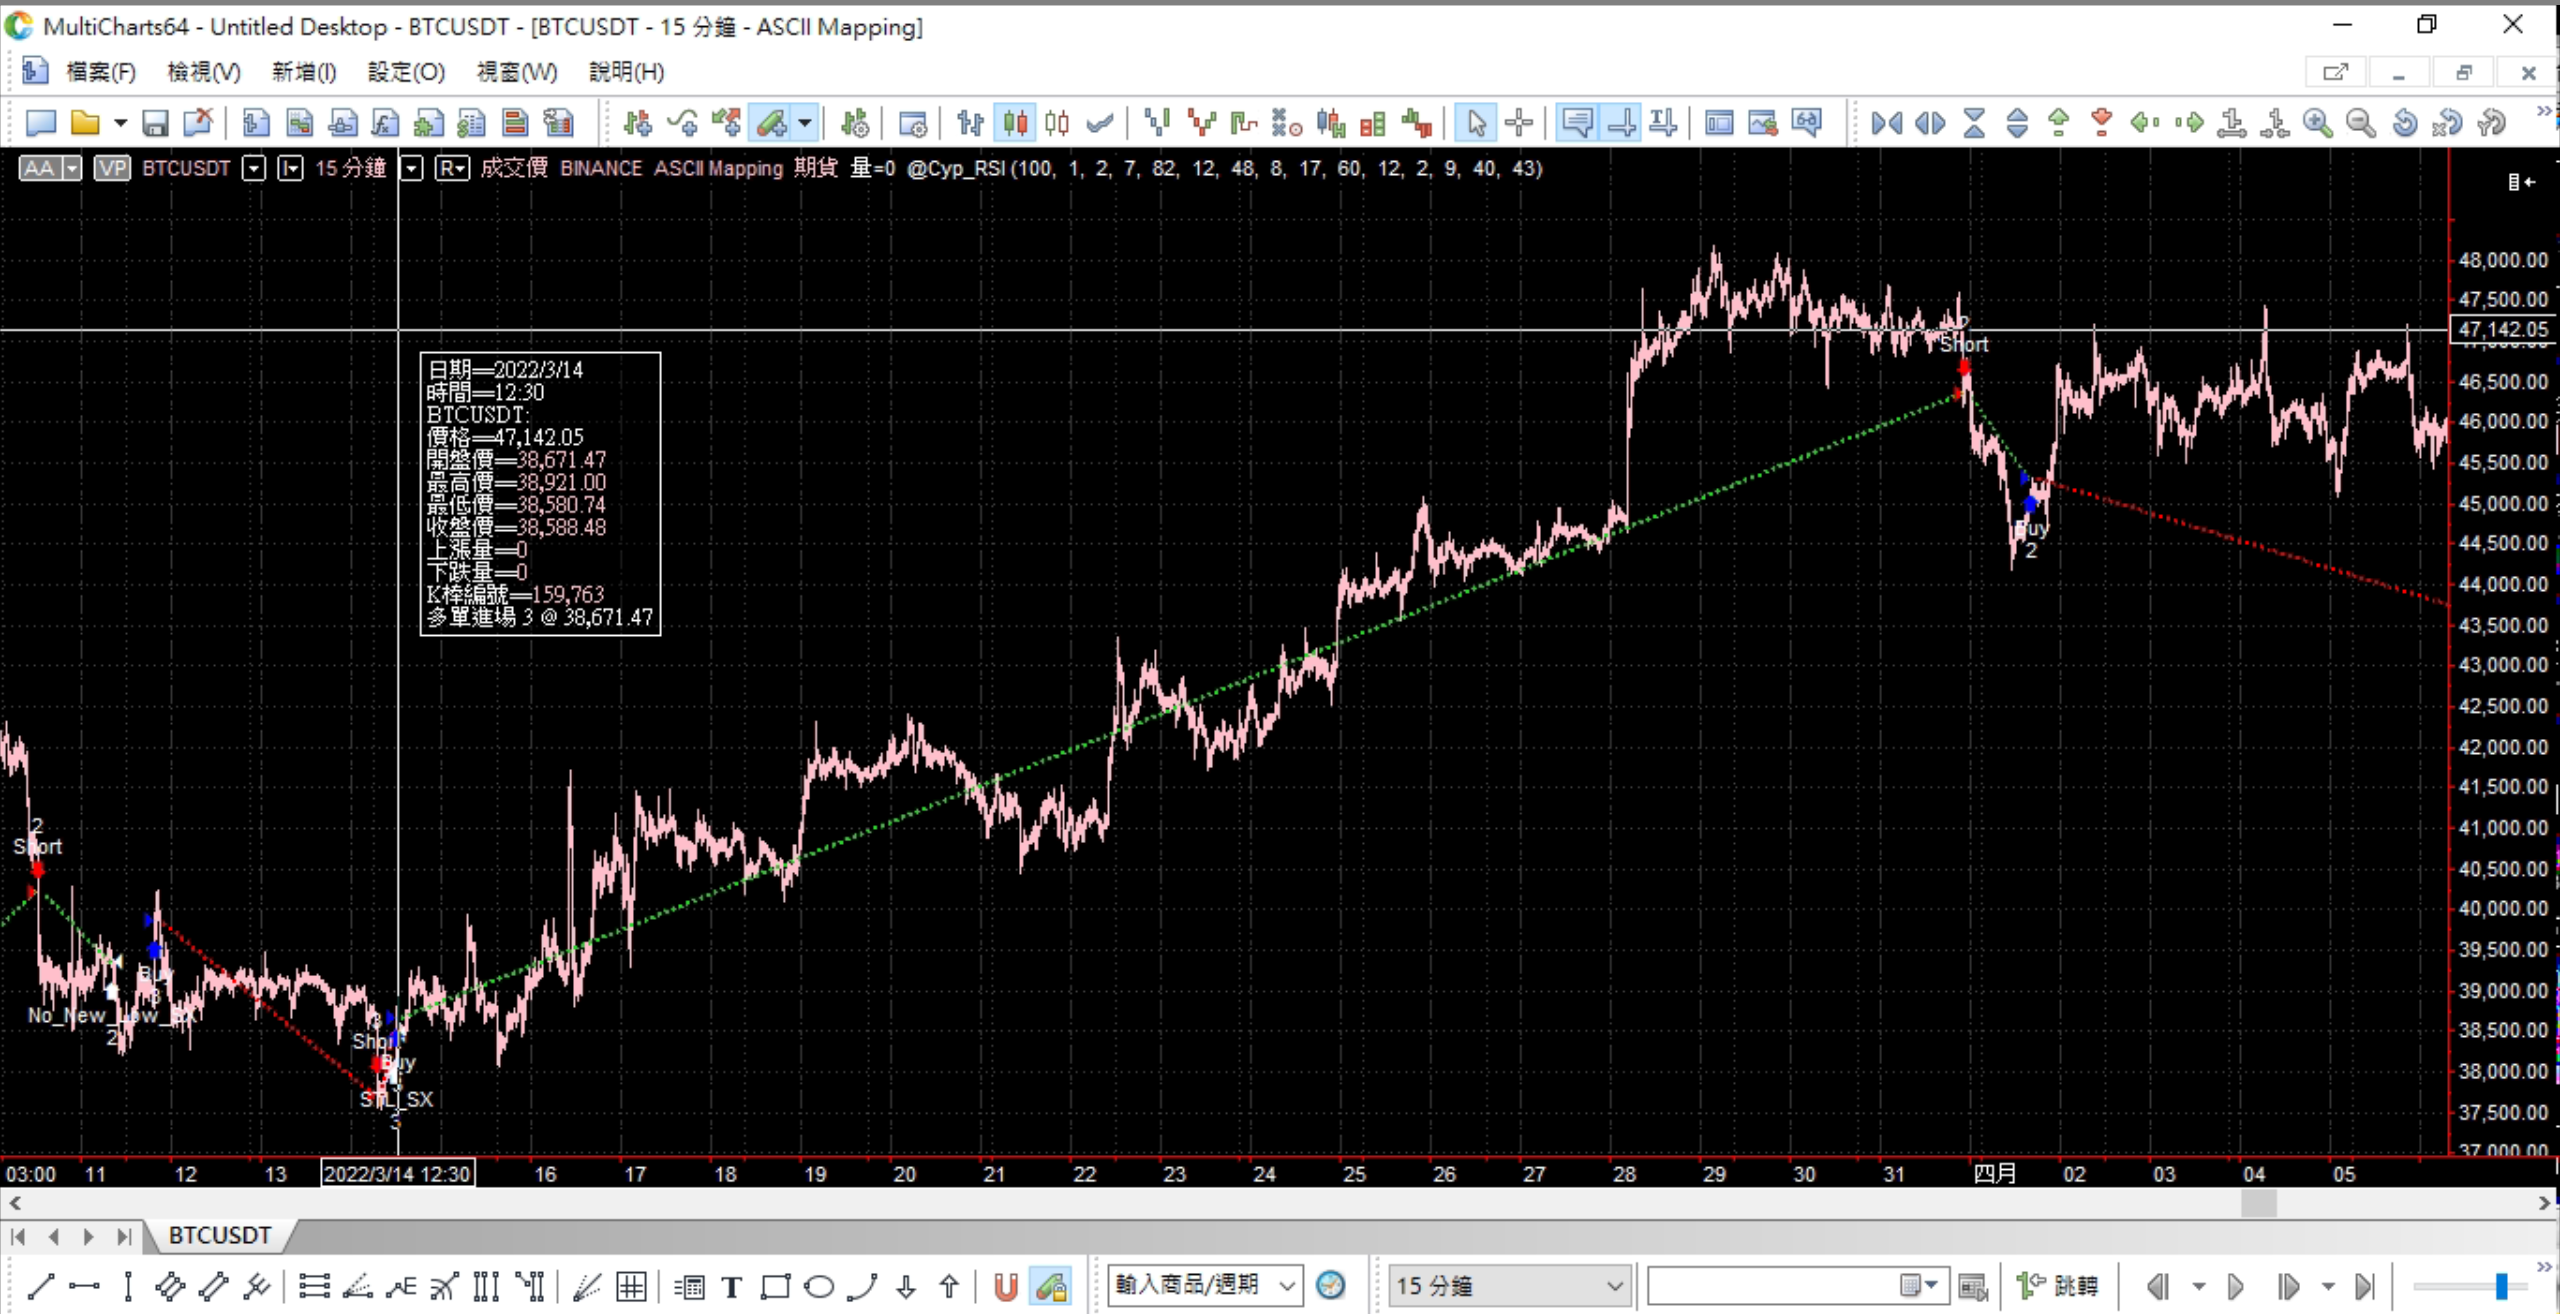Image resolution: width=2560 pixels, height=1314 pixels.
Task: Open dropdown arrow next to BTCUSDT symbol
Action: tap(254, 168)
